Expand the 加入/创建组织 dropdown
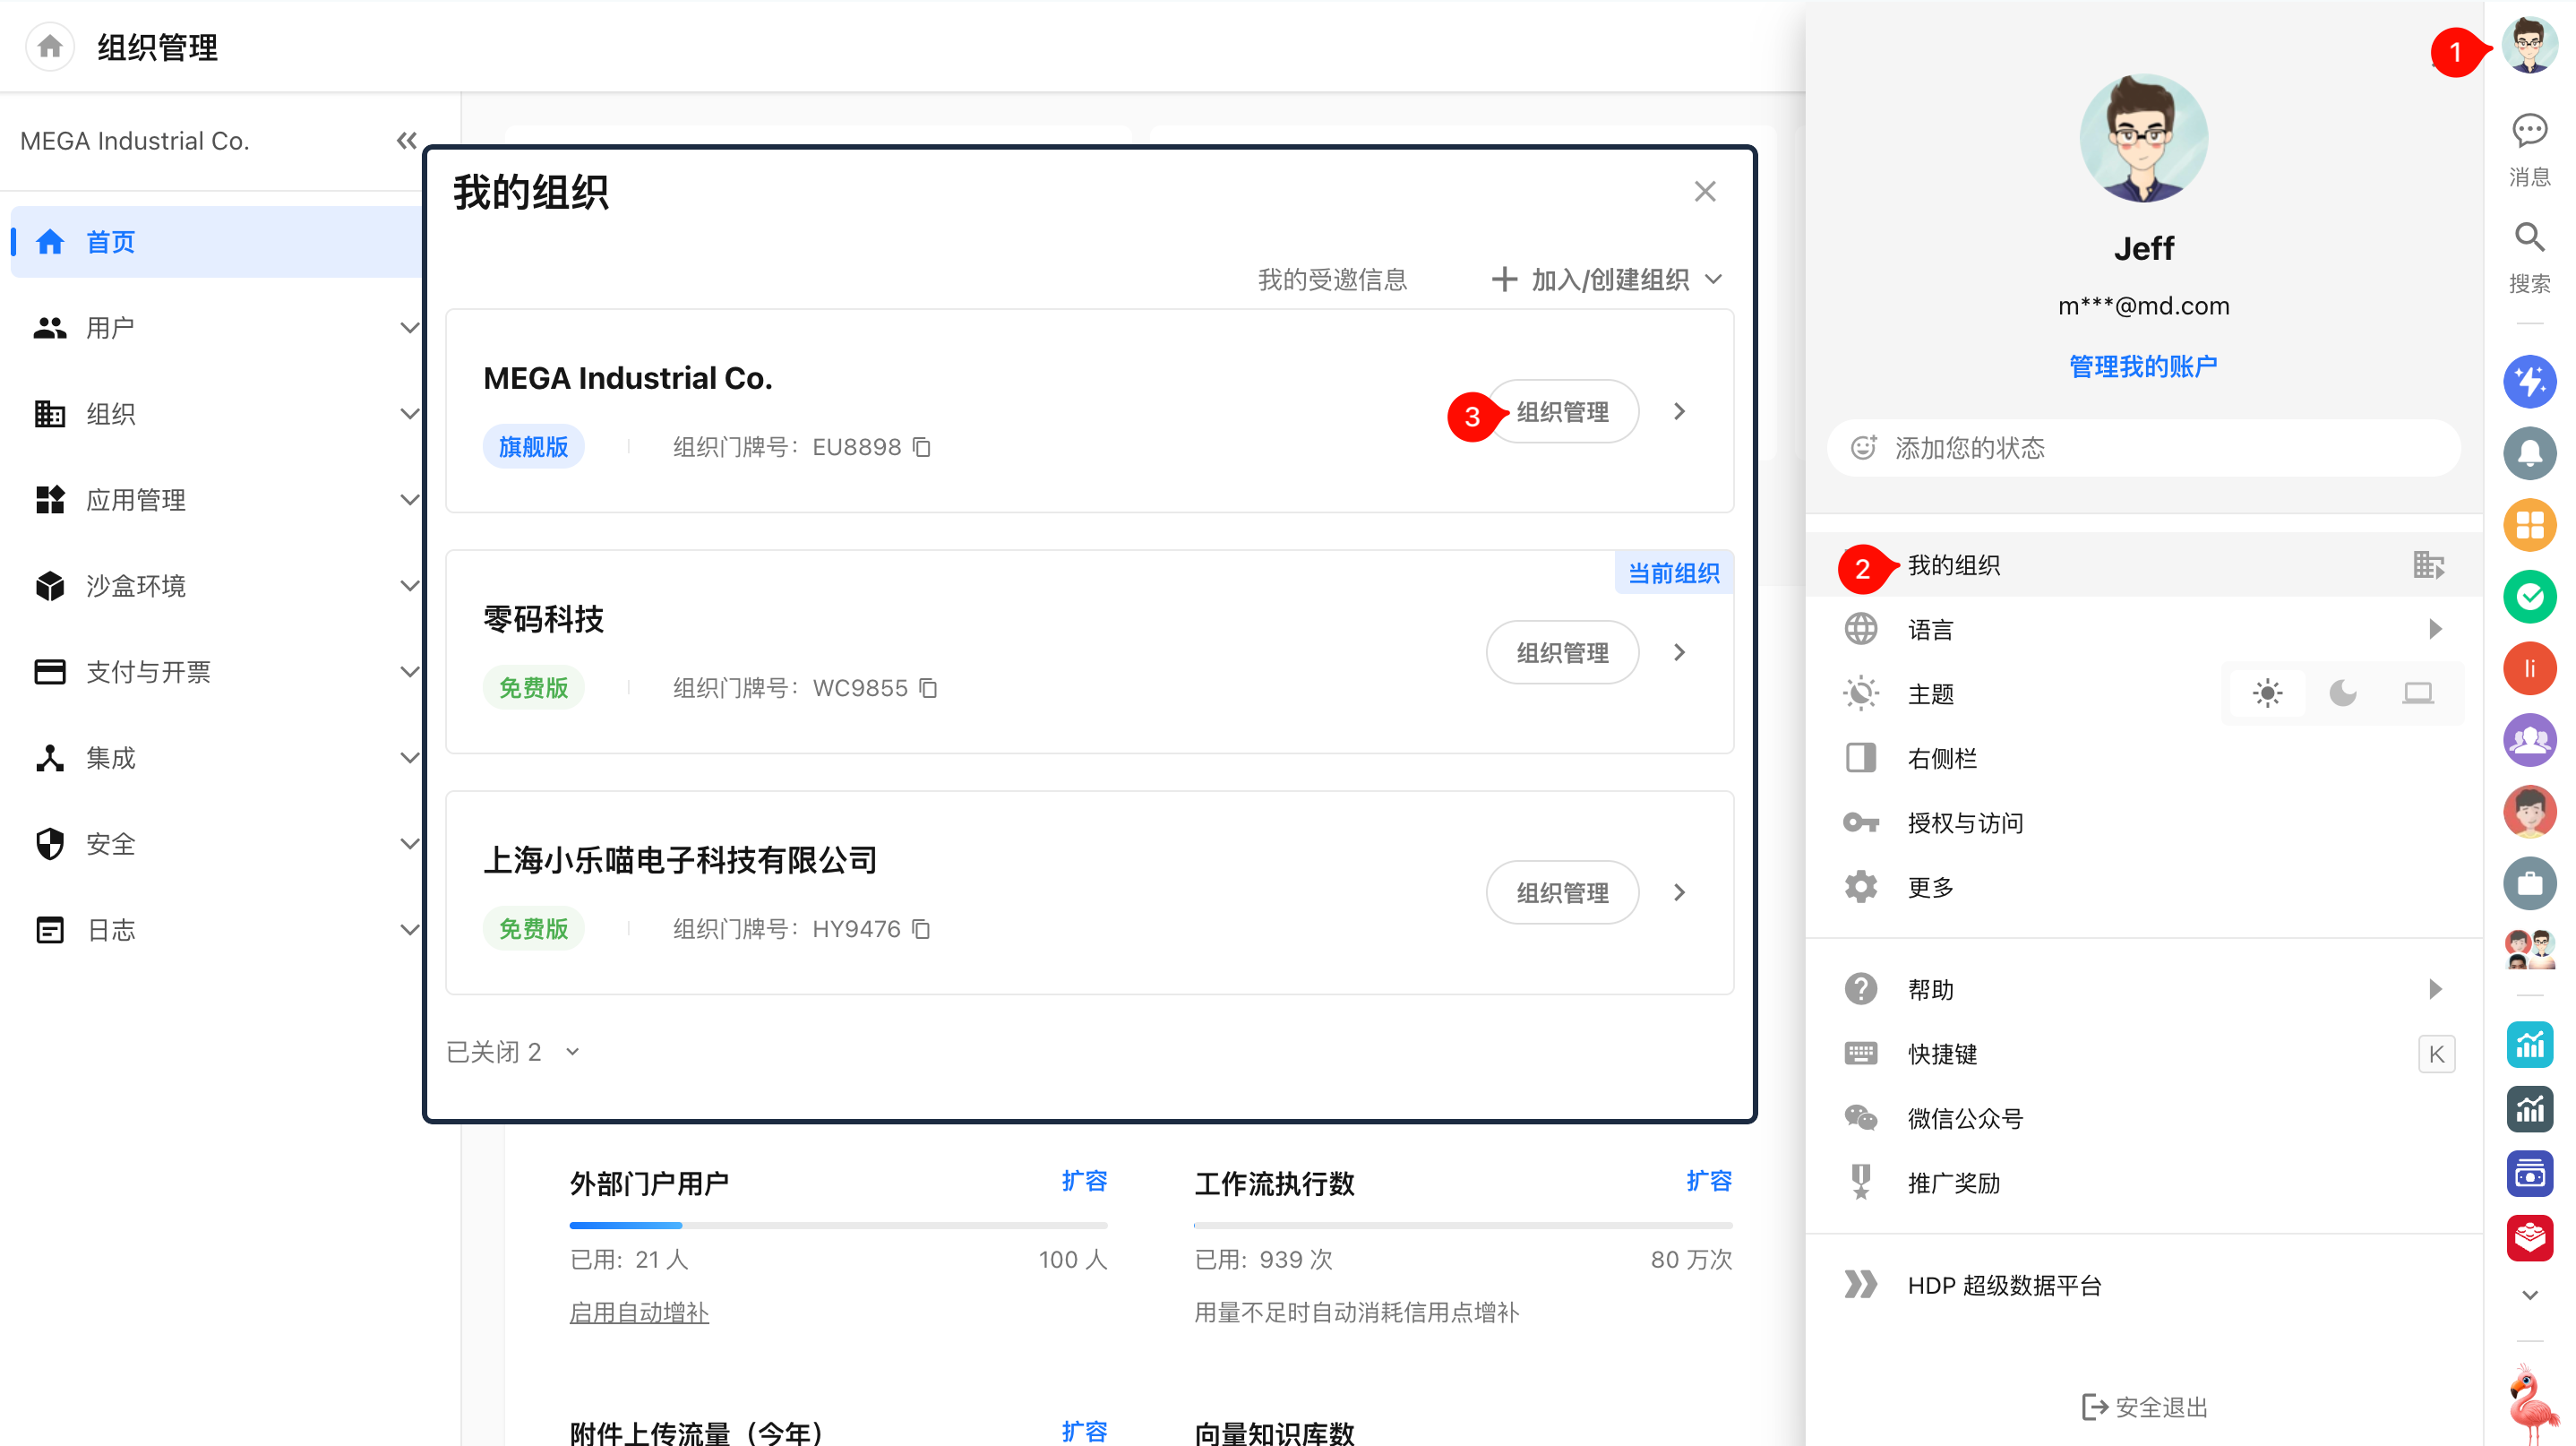 (1607, 279)
